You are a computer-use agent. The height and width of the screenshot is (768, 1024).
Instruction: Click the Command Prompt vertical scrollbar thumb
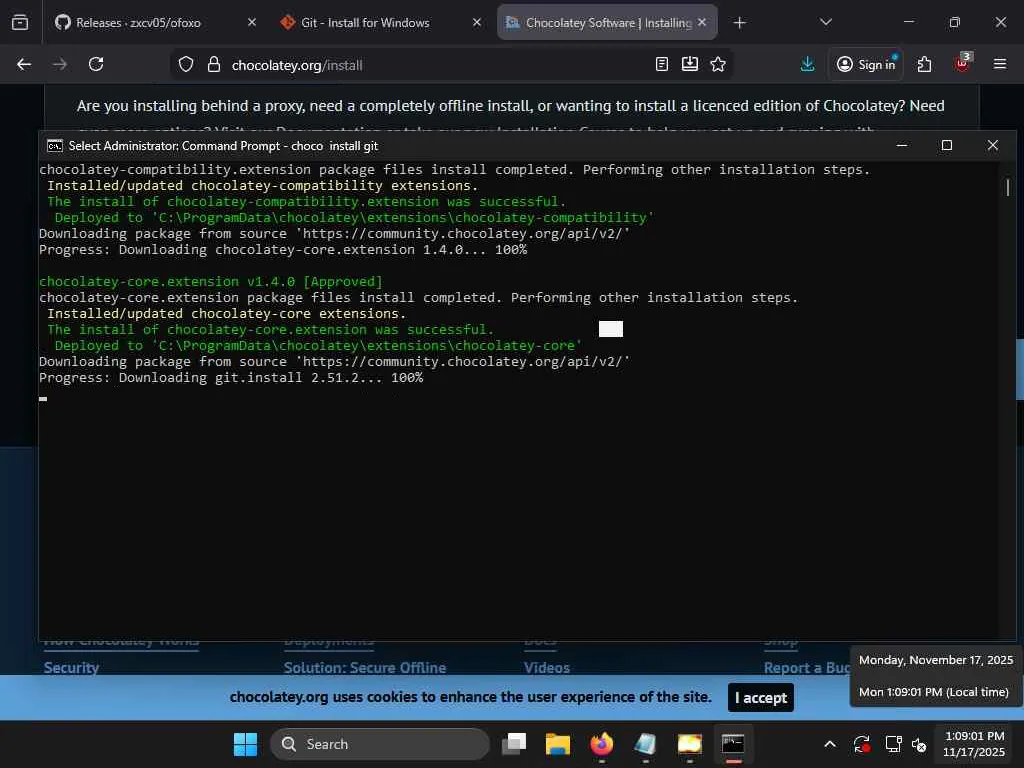[x=1008, y=188]
